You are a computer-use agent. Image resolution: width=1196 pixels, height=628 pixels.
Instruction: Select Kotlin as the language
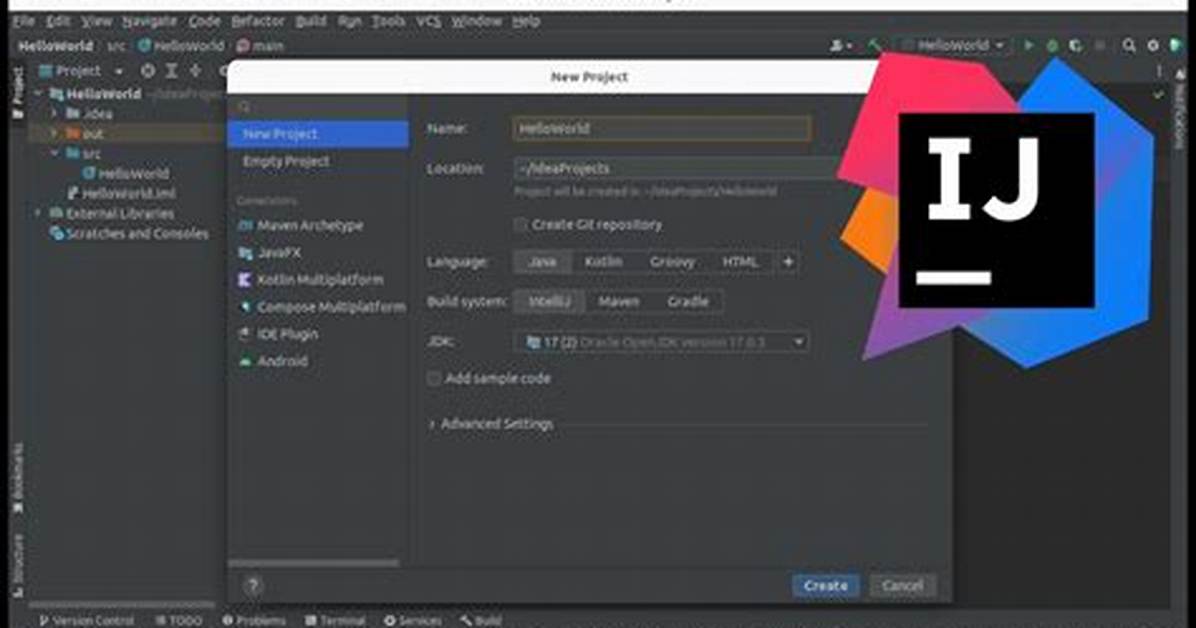pos(603,262)
